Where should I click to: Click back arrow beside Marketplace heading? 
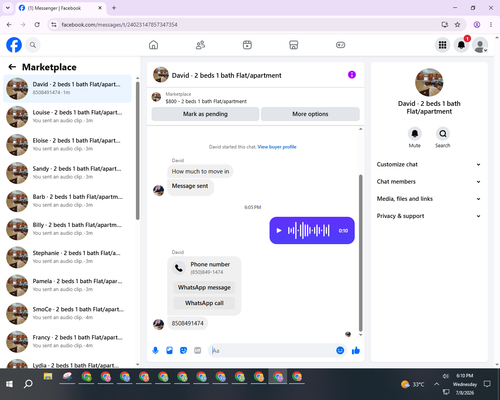tap(12, 67)
